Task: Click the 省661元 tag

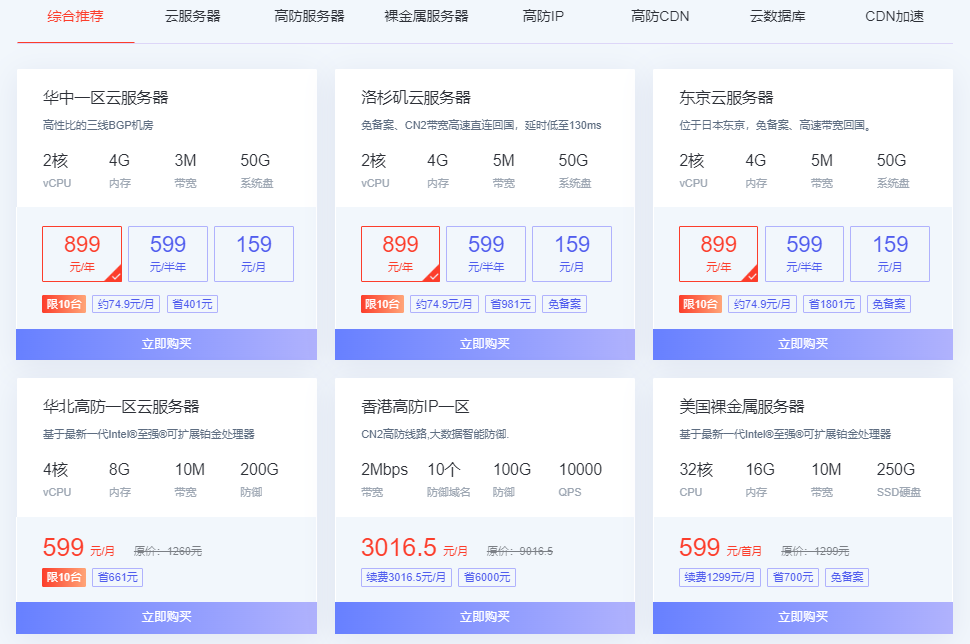Action: coord(118,577)
